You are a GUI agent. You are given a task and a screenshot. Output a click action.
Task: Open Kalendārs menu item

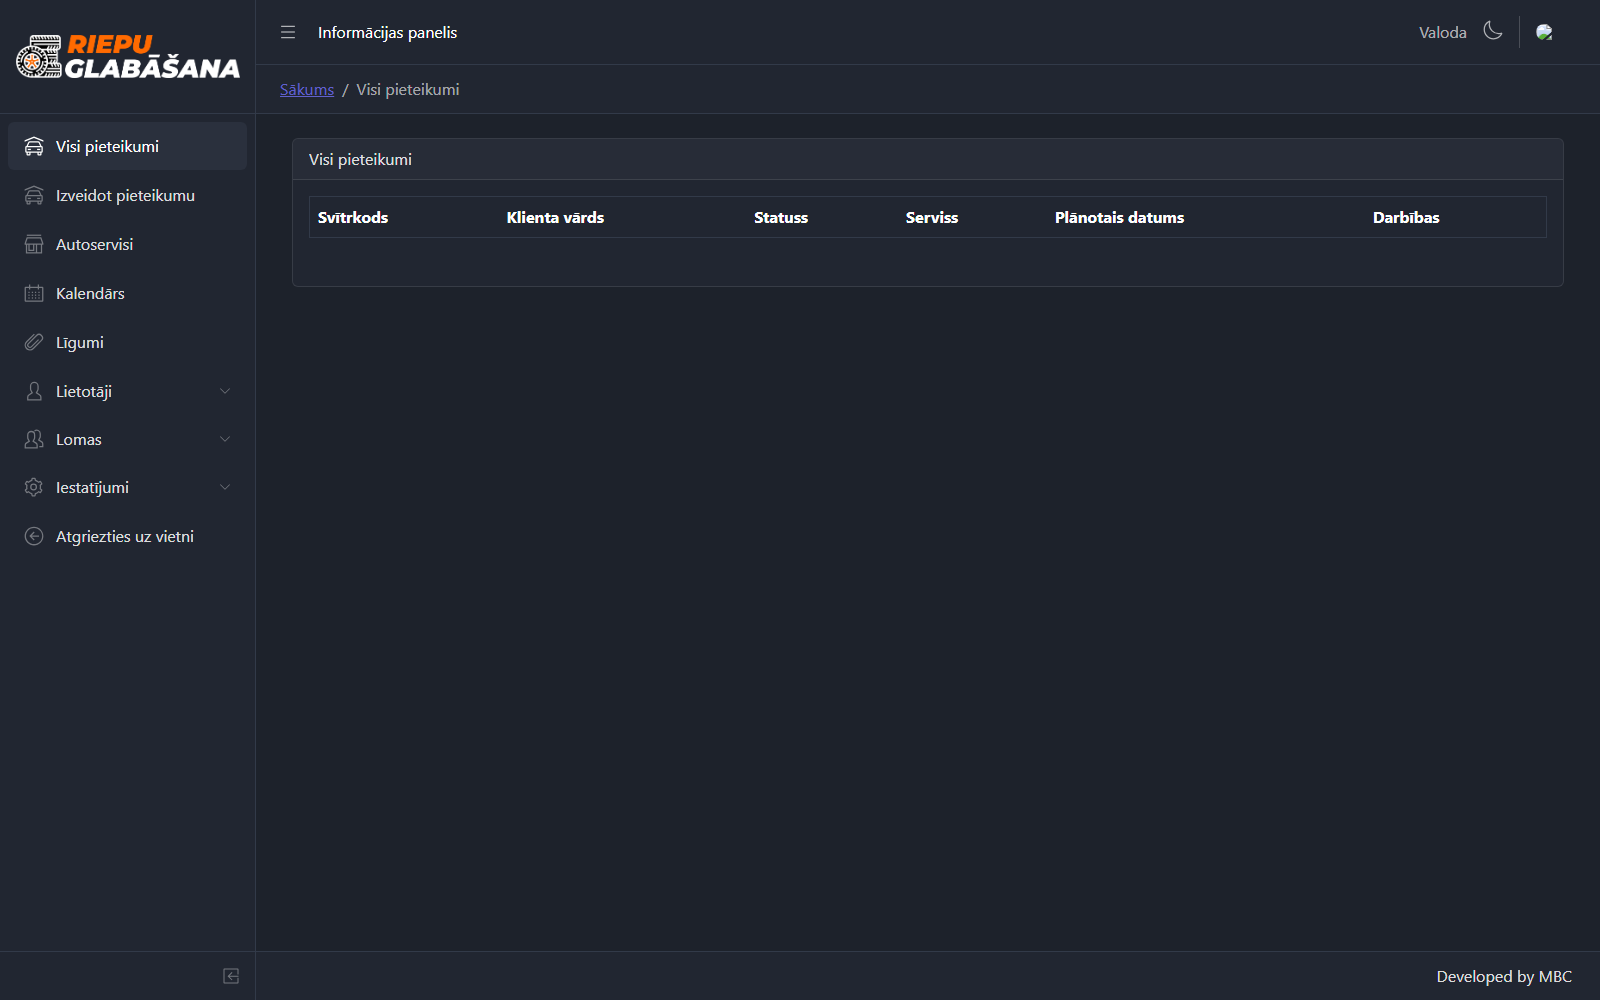coord(127,293)
